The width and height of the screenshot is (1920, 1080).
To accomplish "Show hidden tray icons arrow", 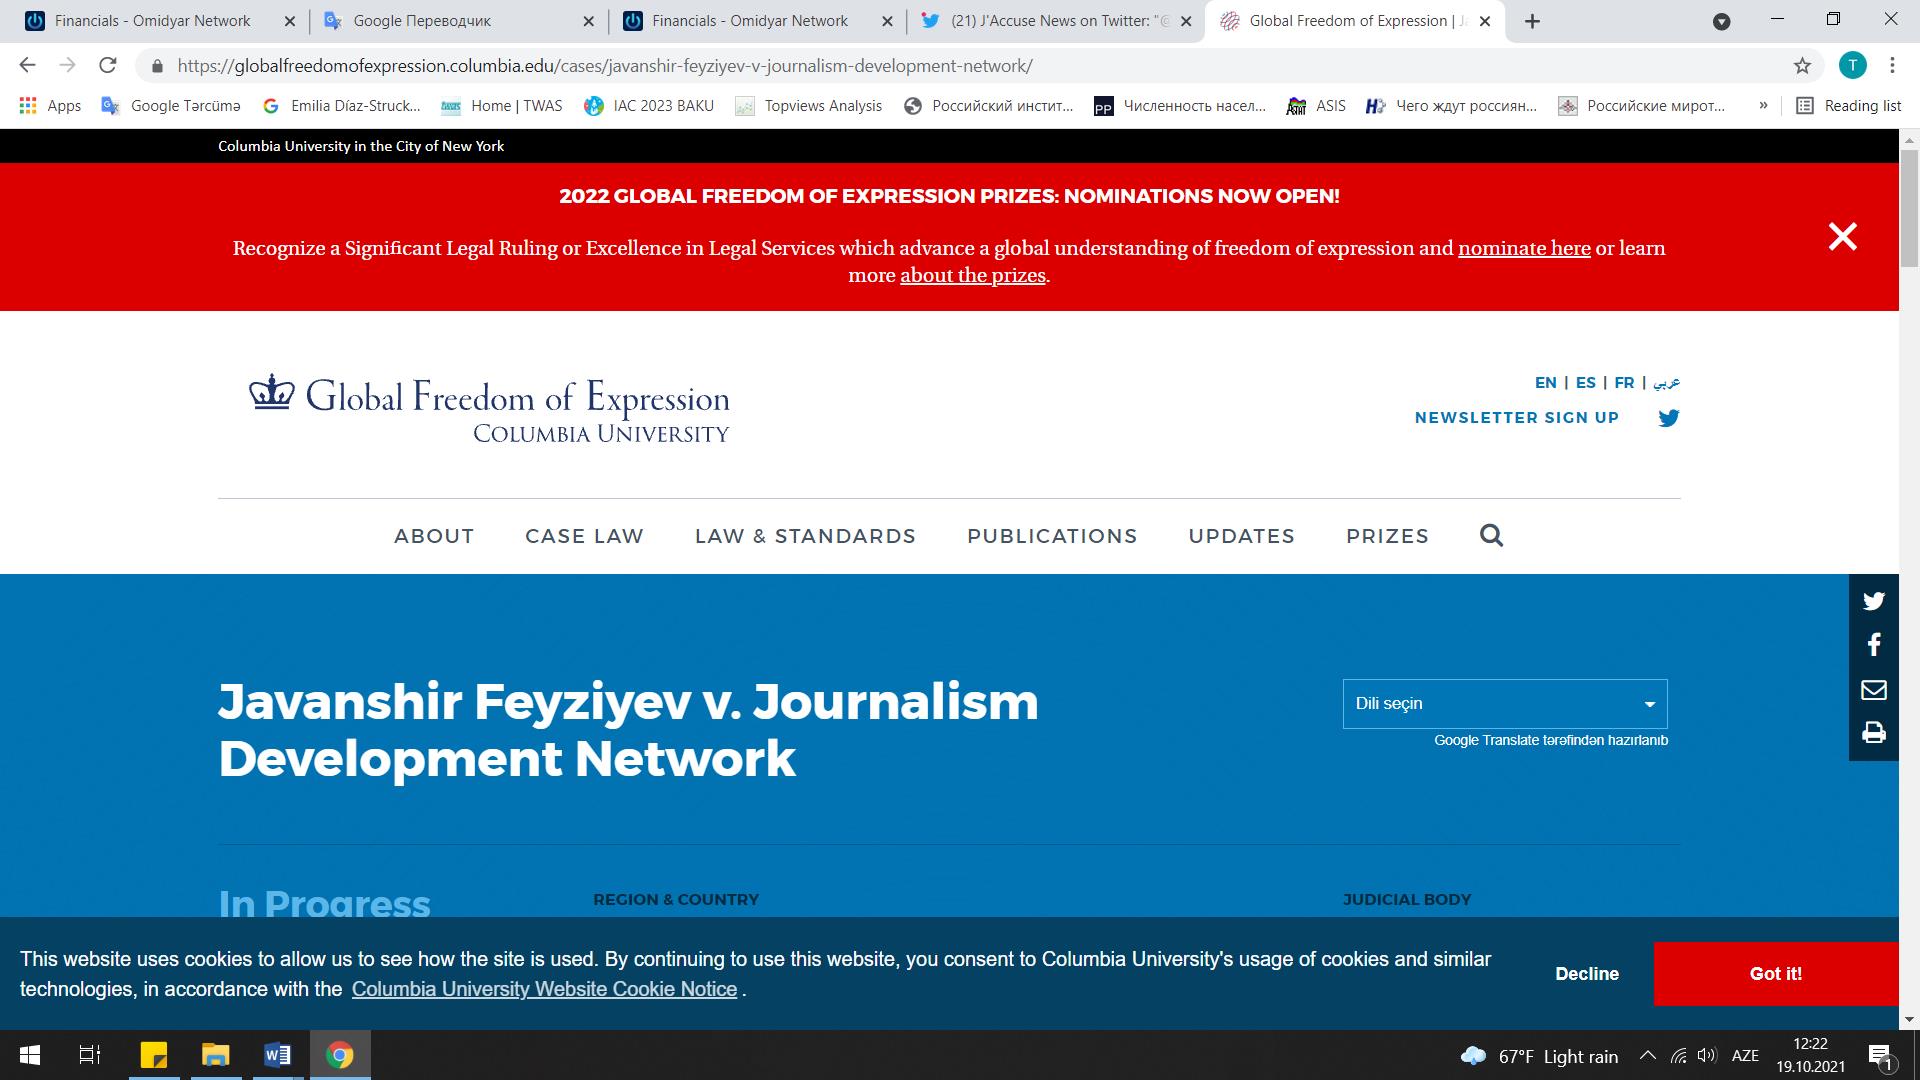I will click(1647, 1056).
